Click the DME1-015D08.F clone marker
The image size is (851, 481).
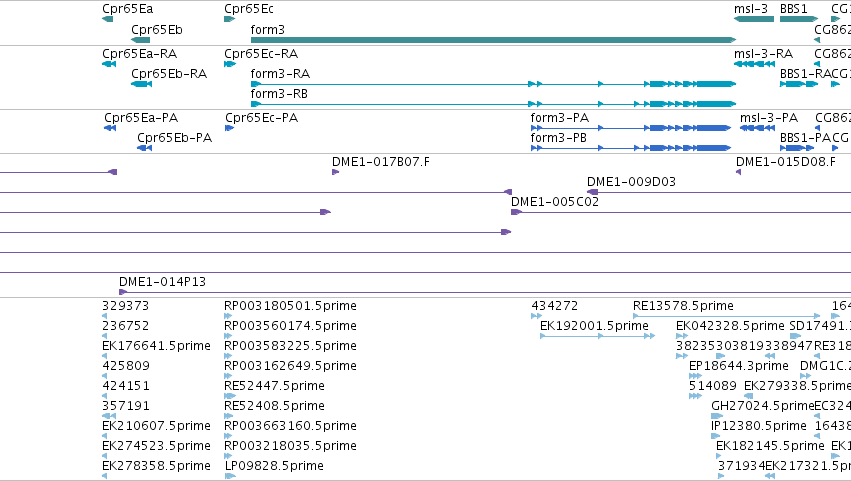739,172
